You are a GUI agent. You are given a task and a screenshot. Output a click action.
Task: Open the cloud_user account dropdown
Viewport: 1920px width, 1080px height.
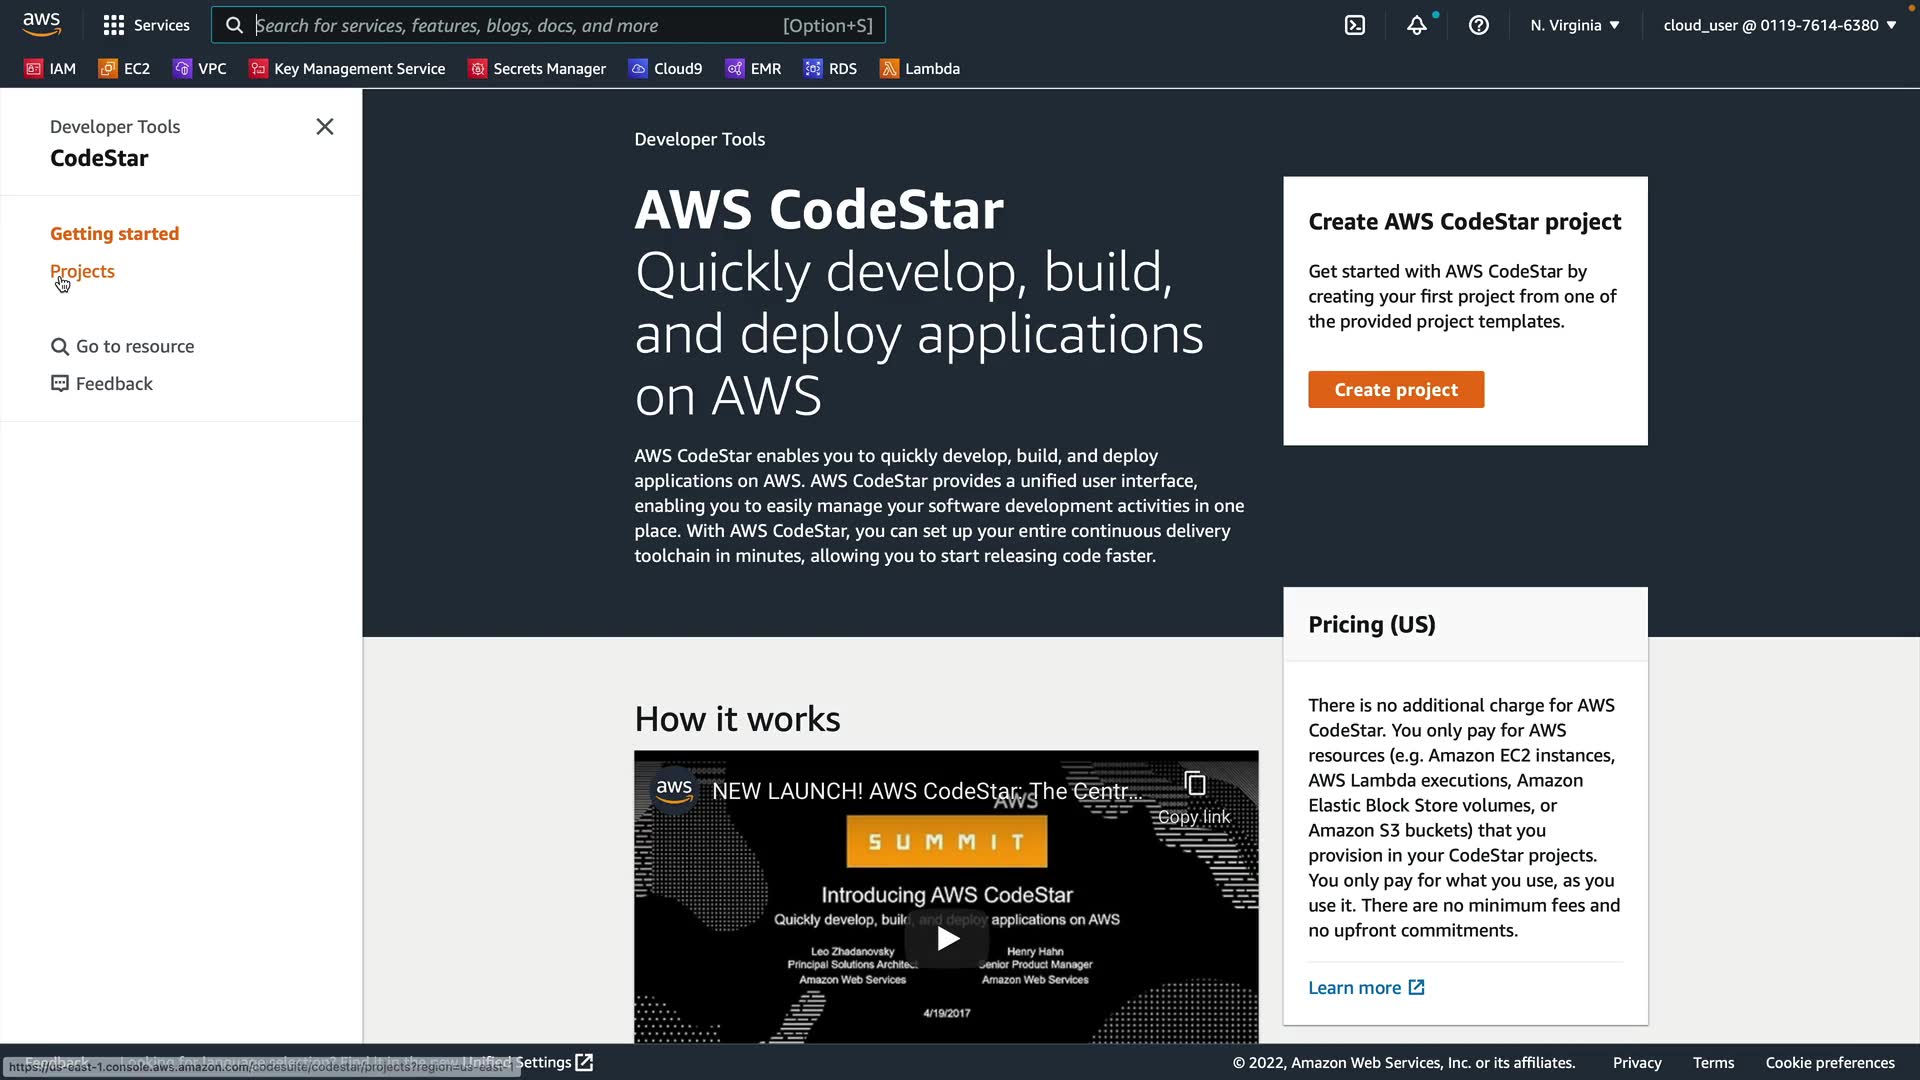tap(1779, 25)
